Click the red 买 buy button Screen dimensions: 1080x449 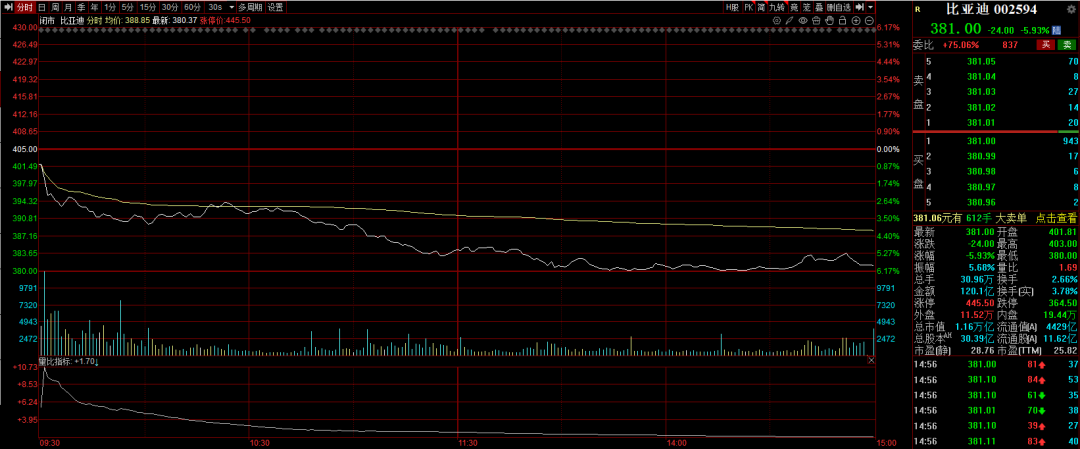(x=1045, y=45)
